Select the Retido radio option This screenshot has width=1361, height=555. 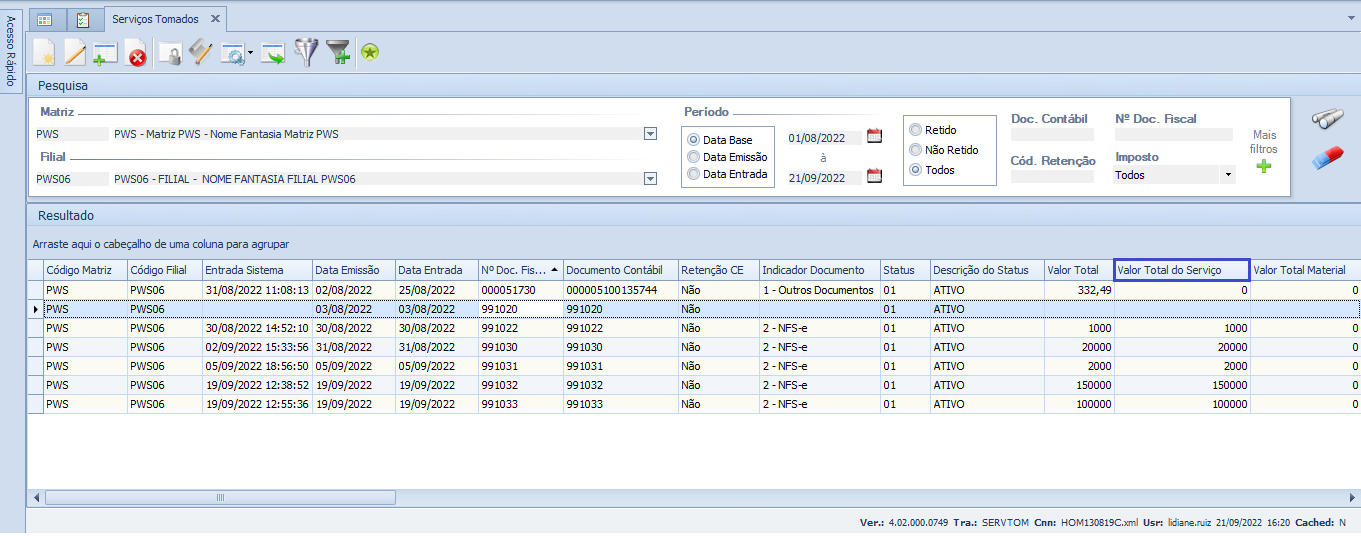point(915,130)
